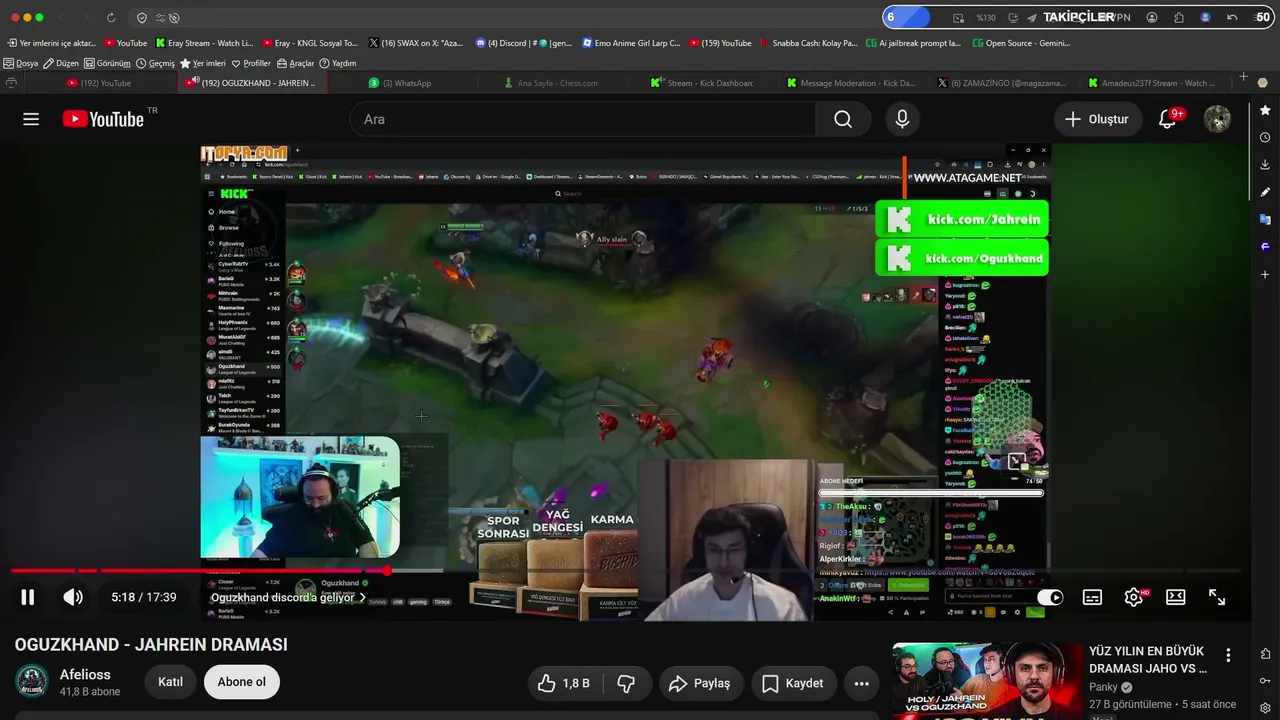Open Afelioss channel avatar

tap(31, 681)
